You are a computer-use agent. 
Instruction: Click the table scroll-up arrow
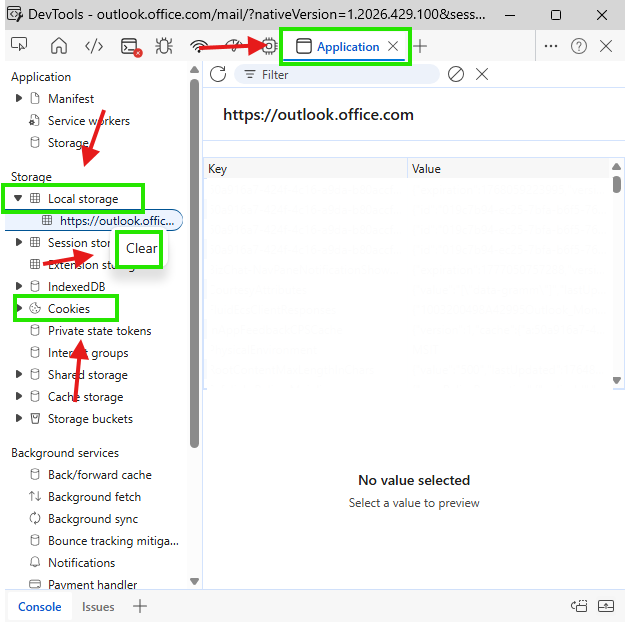617,166
